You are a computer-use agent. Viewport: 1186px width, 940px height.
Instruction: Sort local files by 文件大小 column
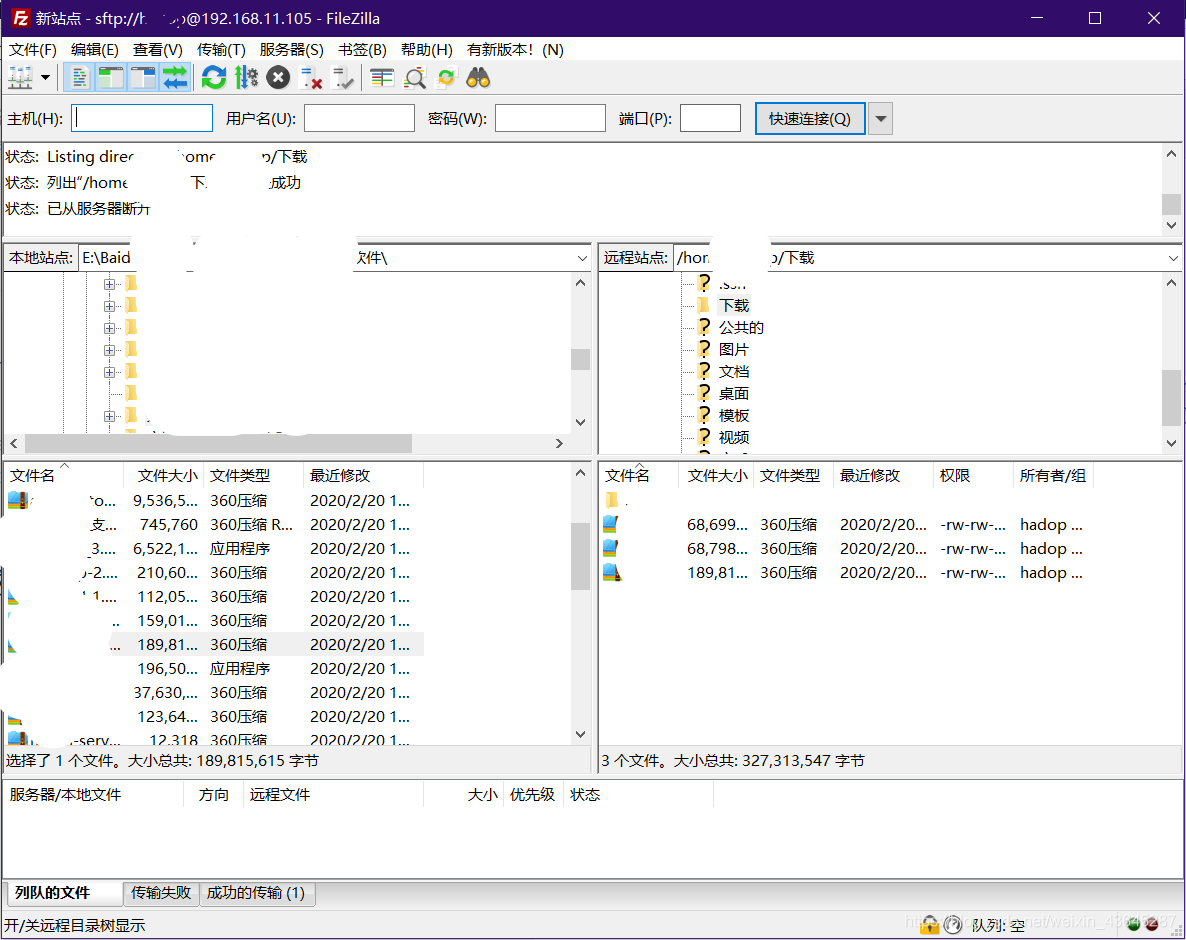point(163,476)
